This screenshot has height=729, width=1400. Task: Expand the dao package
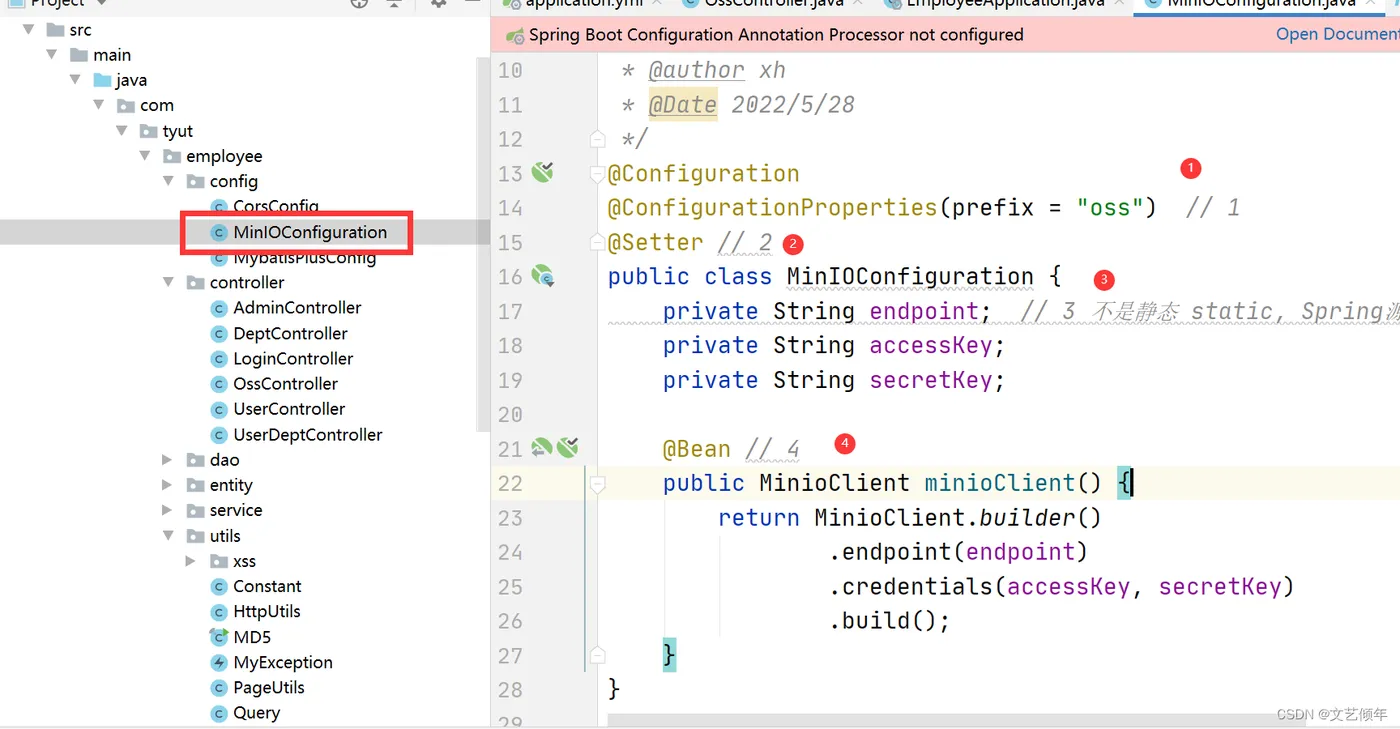click(167, 460)
